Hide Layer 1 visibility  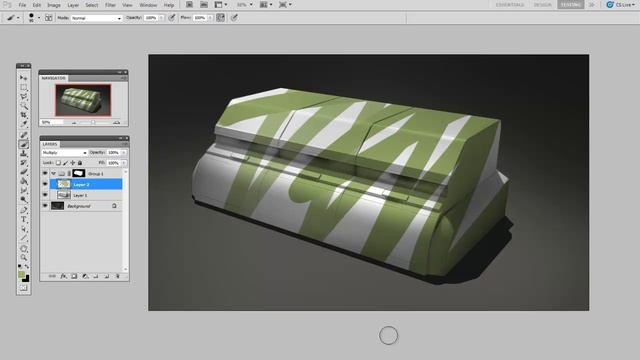coord(45,195)
